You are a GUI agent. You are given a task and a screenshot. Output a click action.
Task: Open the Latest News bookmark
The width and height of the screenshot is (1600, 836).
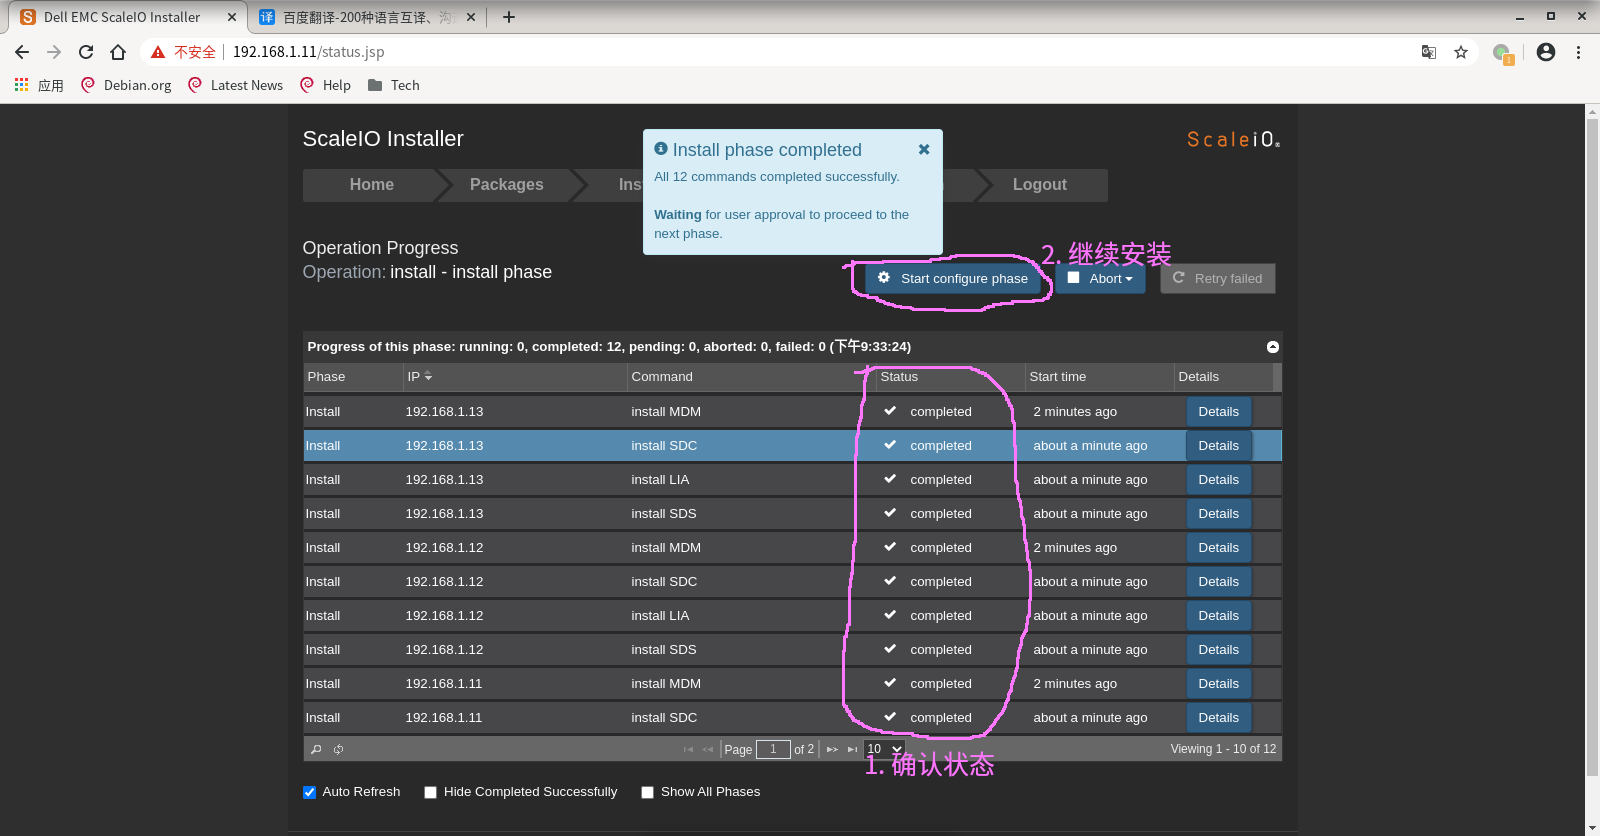coord(236,85)
